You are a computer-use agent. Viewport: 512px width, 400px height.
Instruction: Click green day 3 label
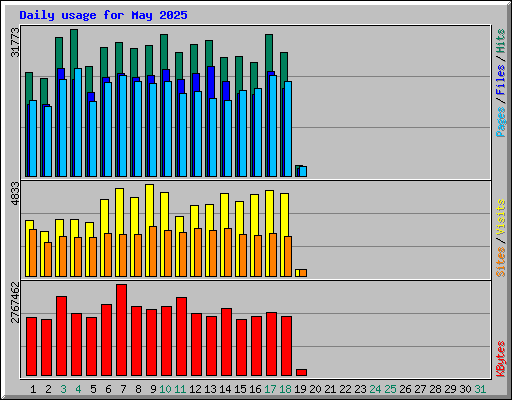63,389
